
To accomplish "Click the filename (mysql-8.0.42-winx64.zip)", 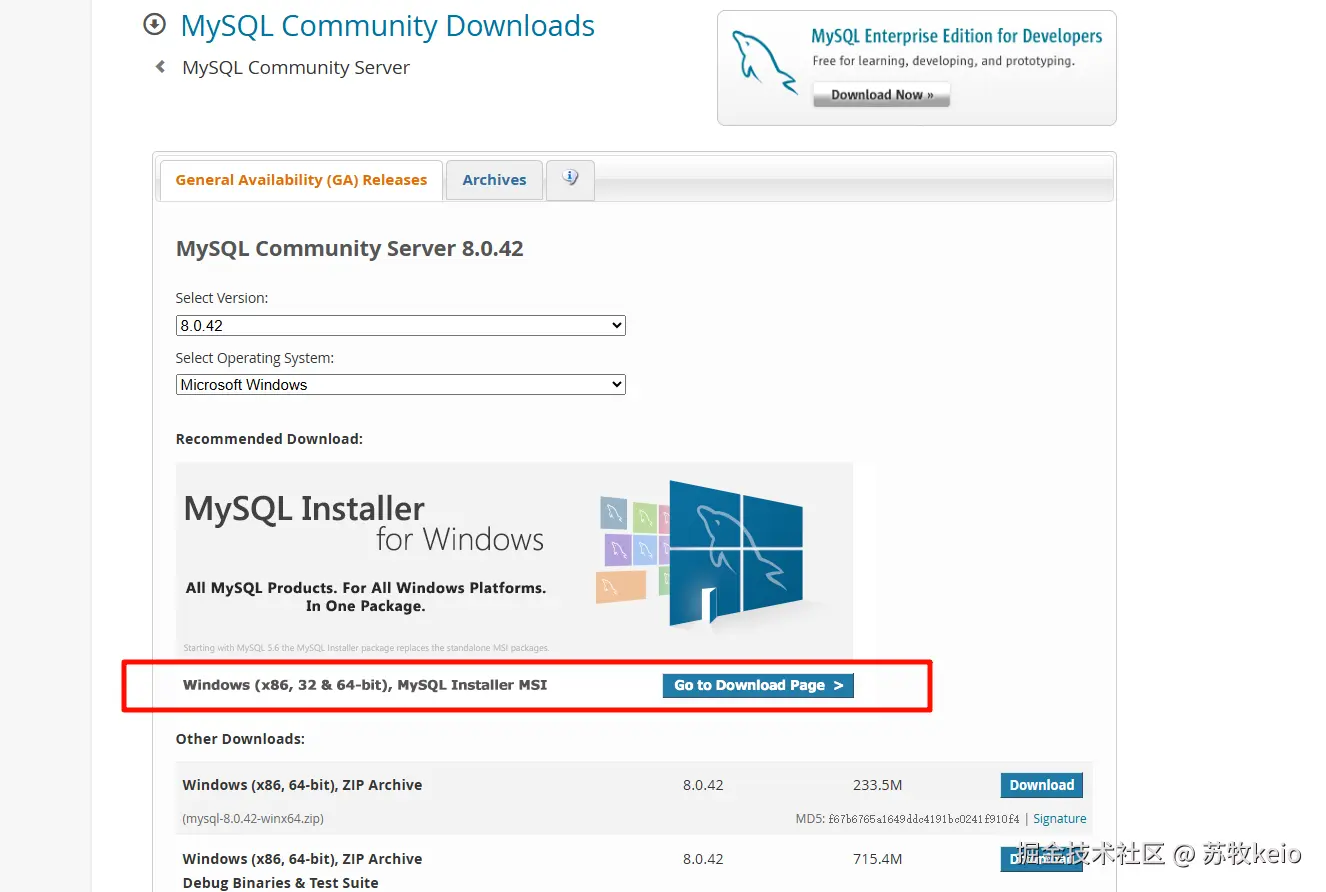I will click(253, 818).
